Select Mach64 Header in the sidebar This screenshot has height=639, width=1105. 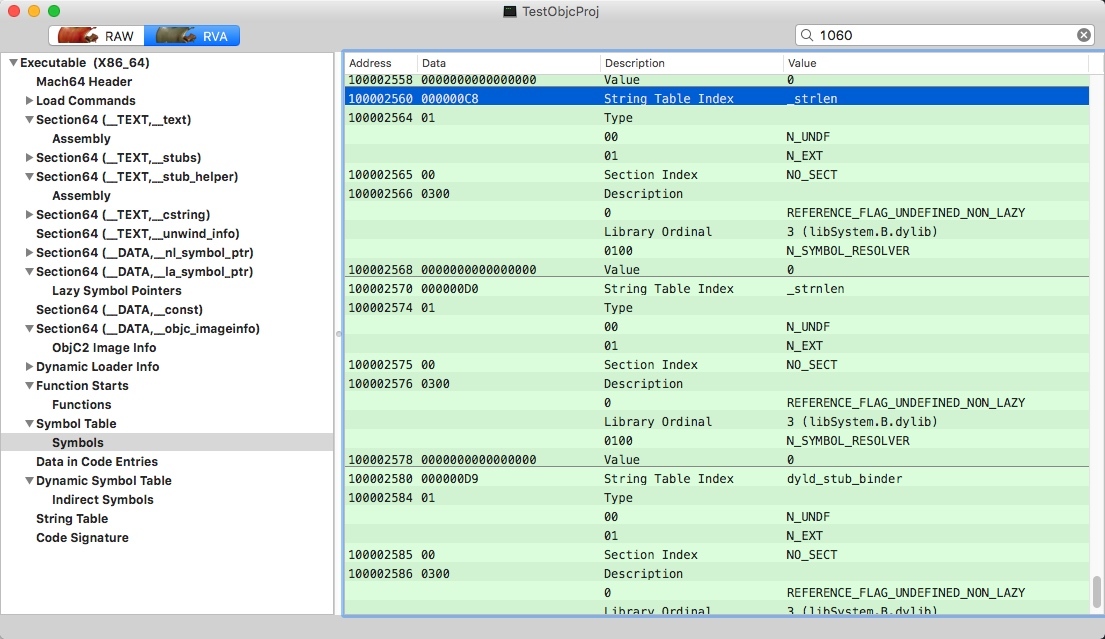pyautogui.click(x=84, y=82)
